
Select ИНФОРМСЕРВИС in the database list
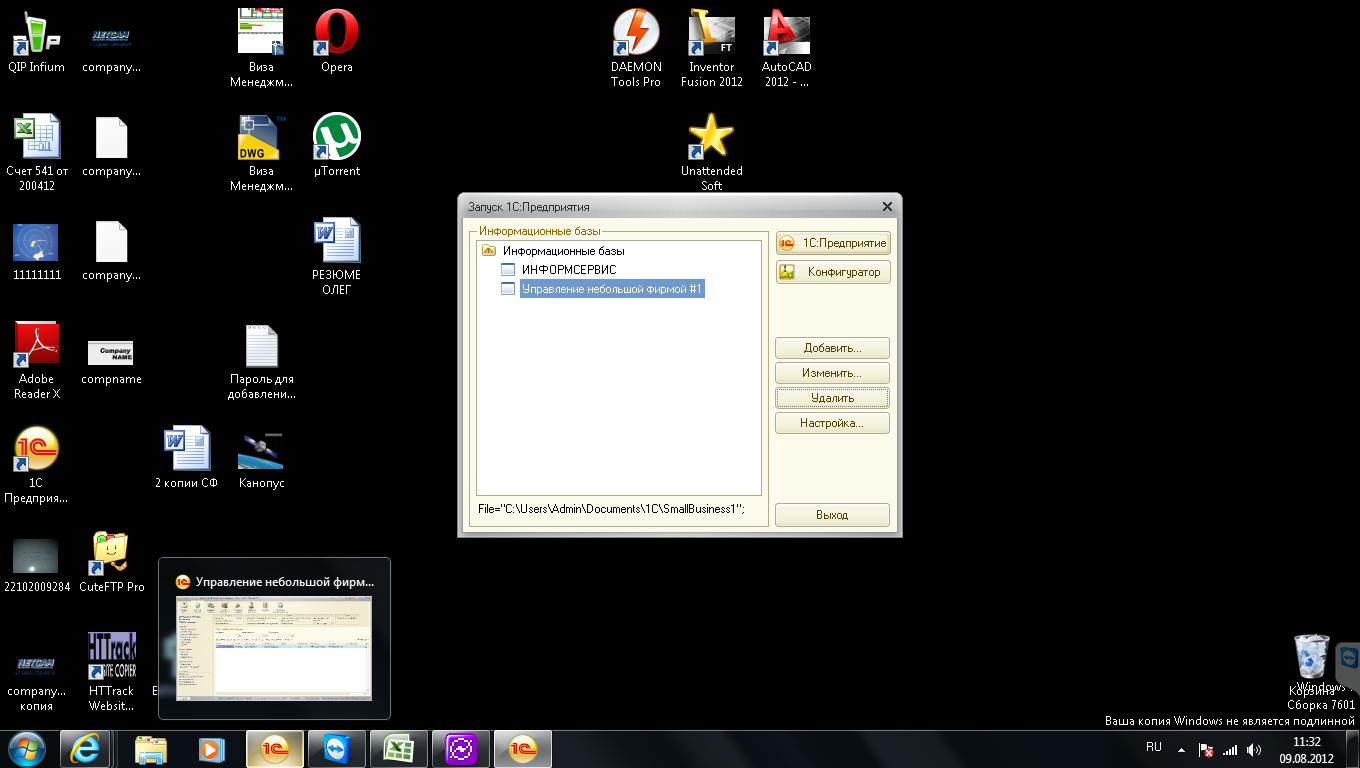[x=568, y=270]
